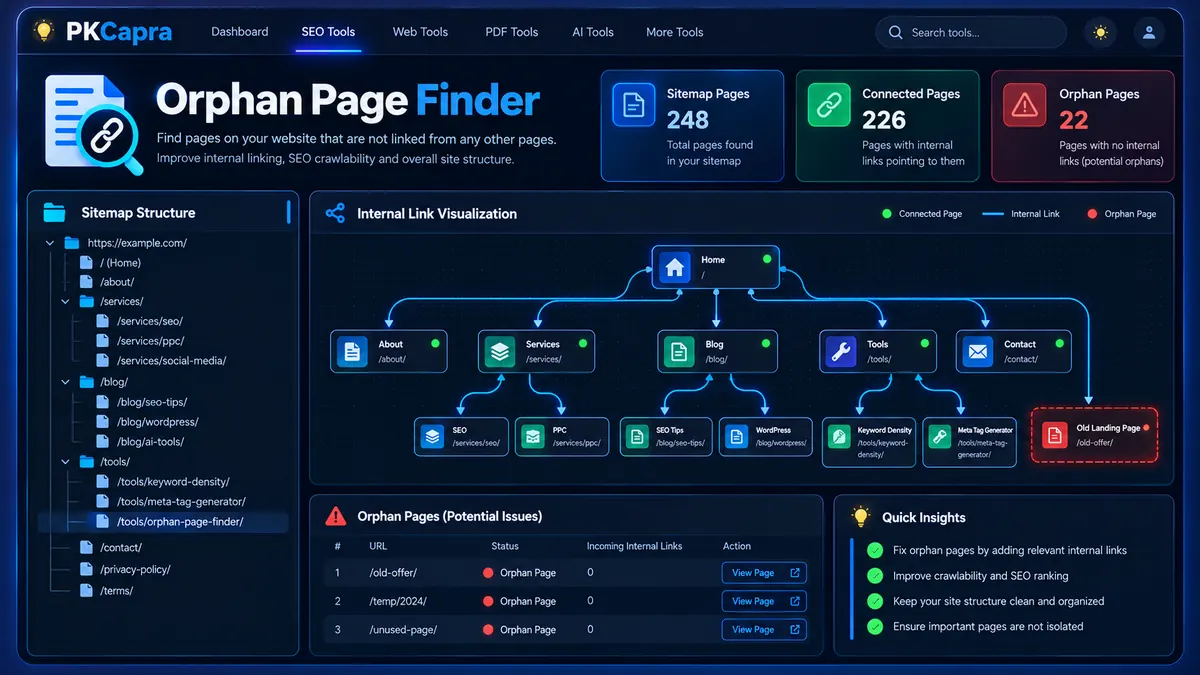This screenshot has height=675, width=1200.
Task: Click the Incoming Internal Links column header
Action: (x=634, y=546)
